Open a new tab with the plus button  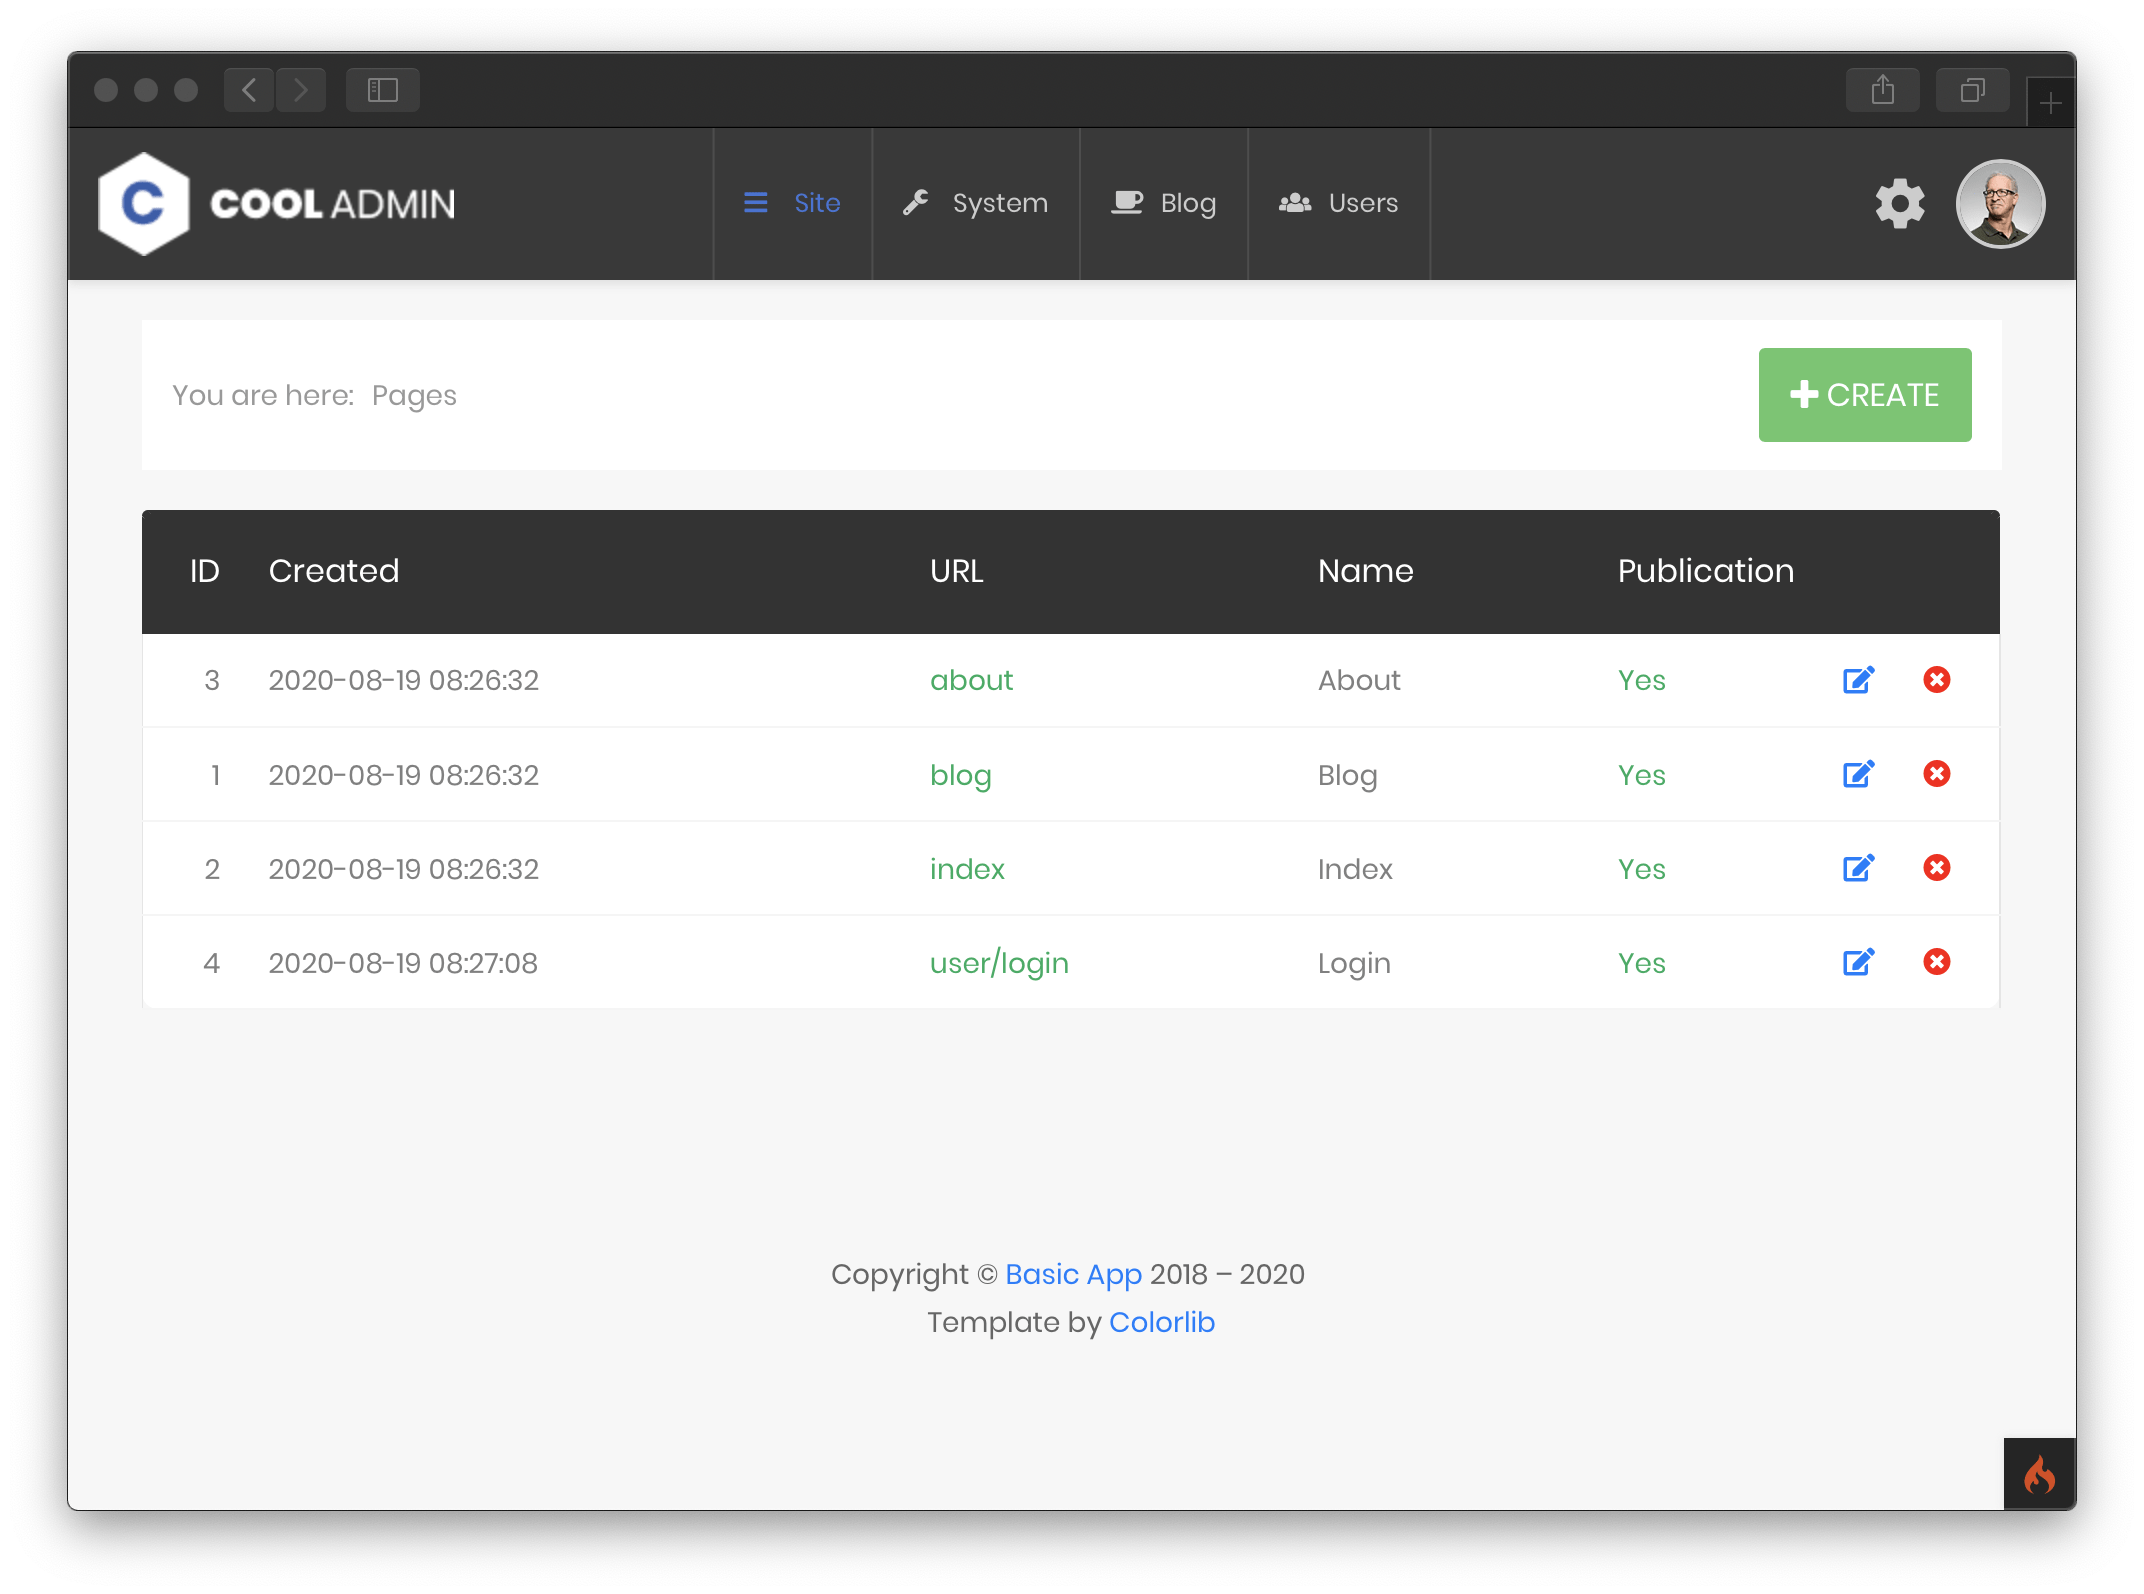click(2050, 101)
